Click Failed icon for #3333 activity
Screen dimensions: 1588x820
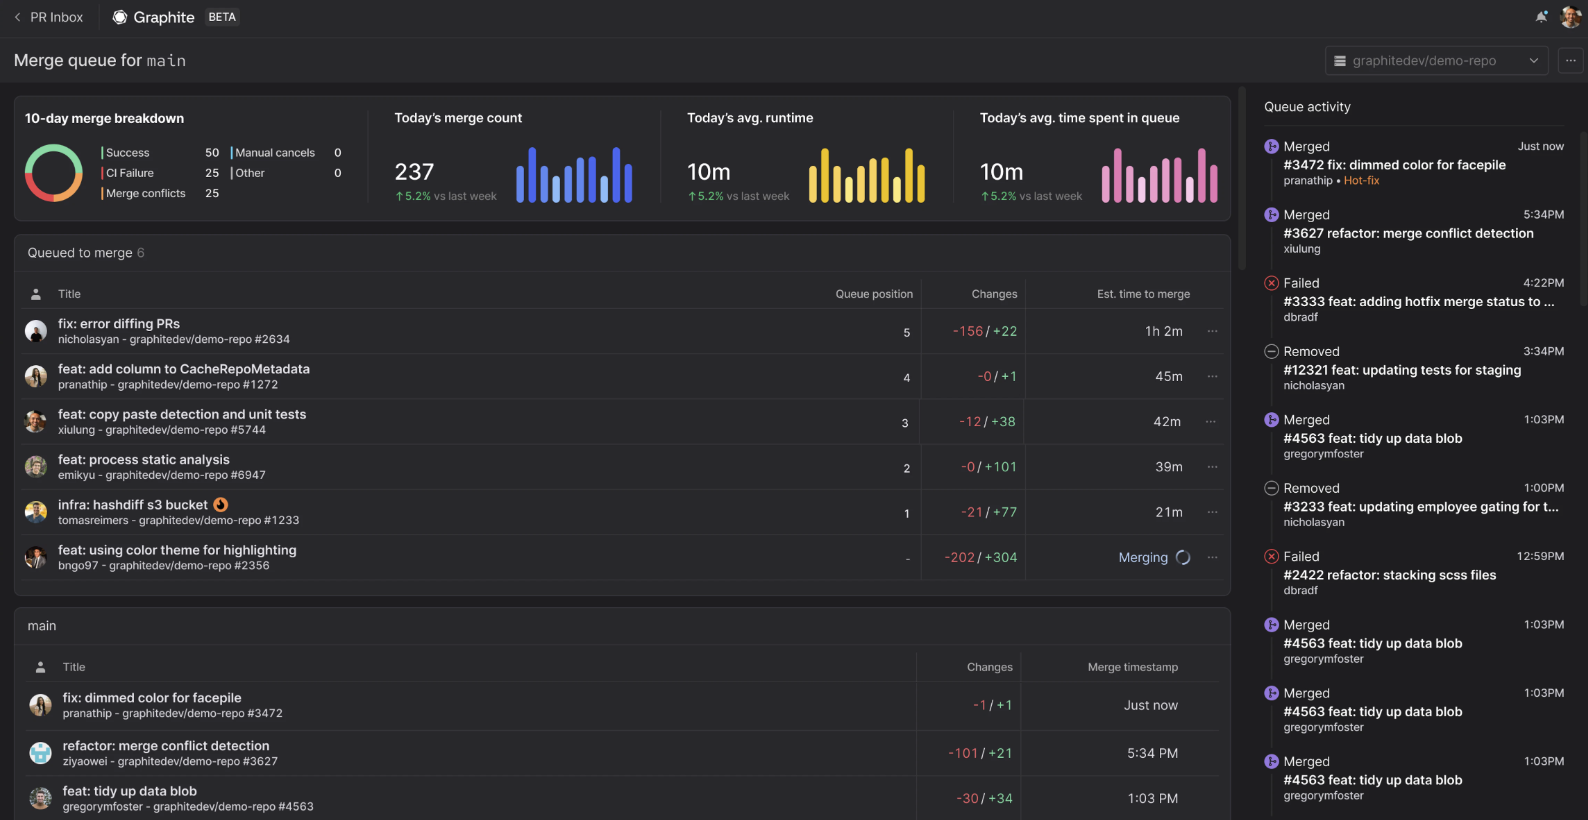pyautogui.click(x=1271, y=283)
